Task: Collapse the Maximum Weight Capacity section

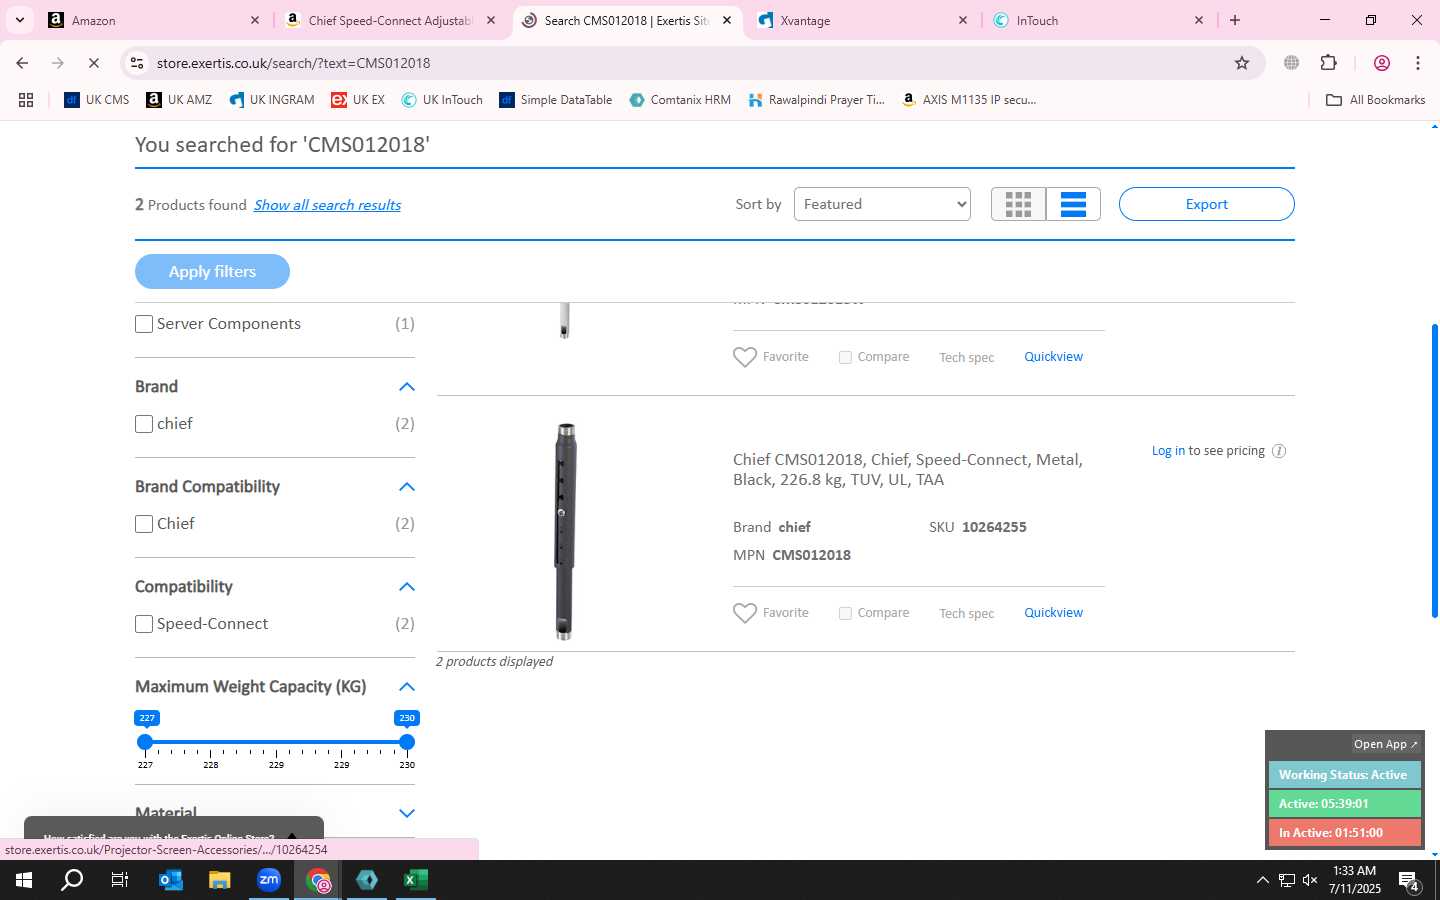Action: pyautogui.click(x=406, y=687)
